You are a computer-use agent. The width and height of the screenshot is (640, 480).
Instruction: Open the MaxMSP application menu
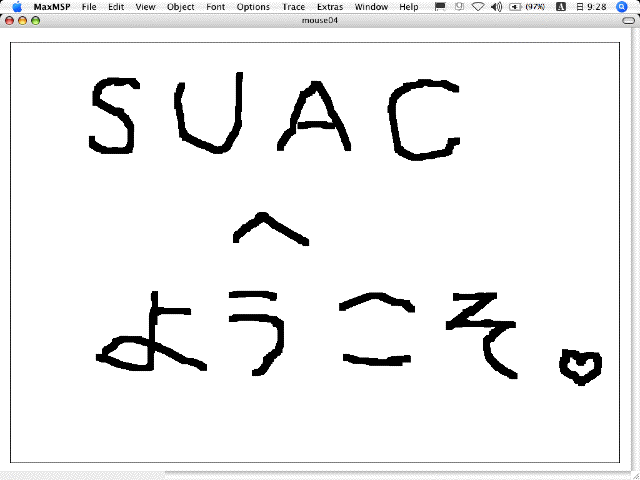52,7
